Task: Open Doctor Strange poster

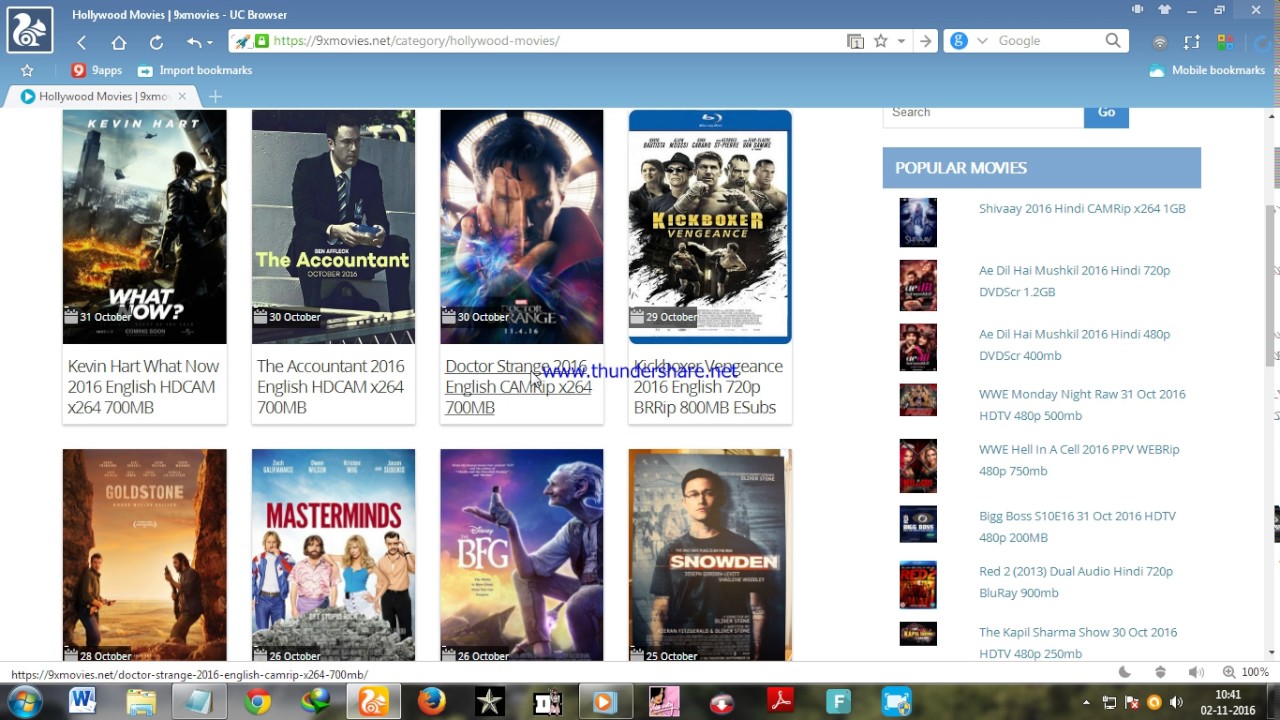Action: click(x=522, y=226)
